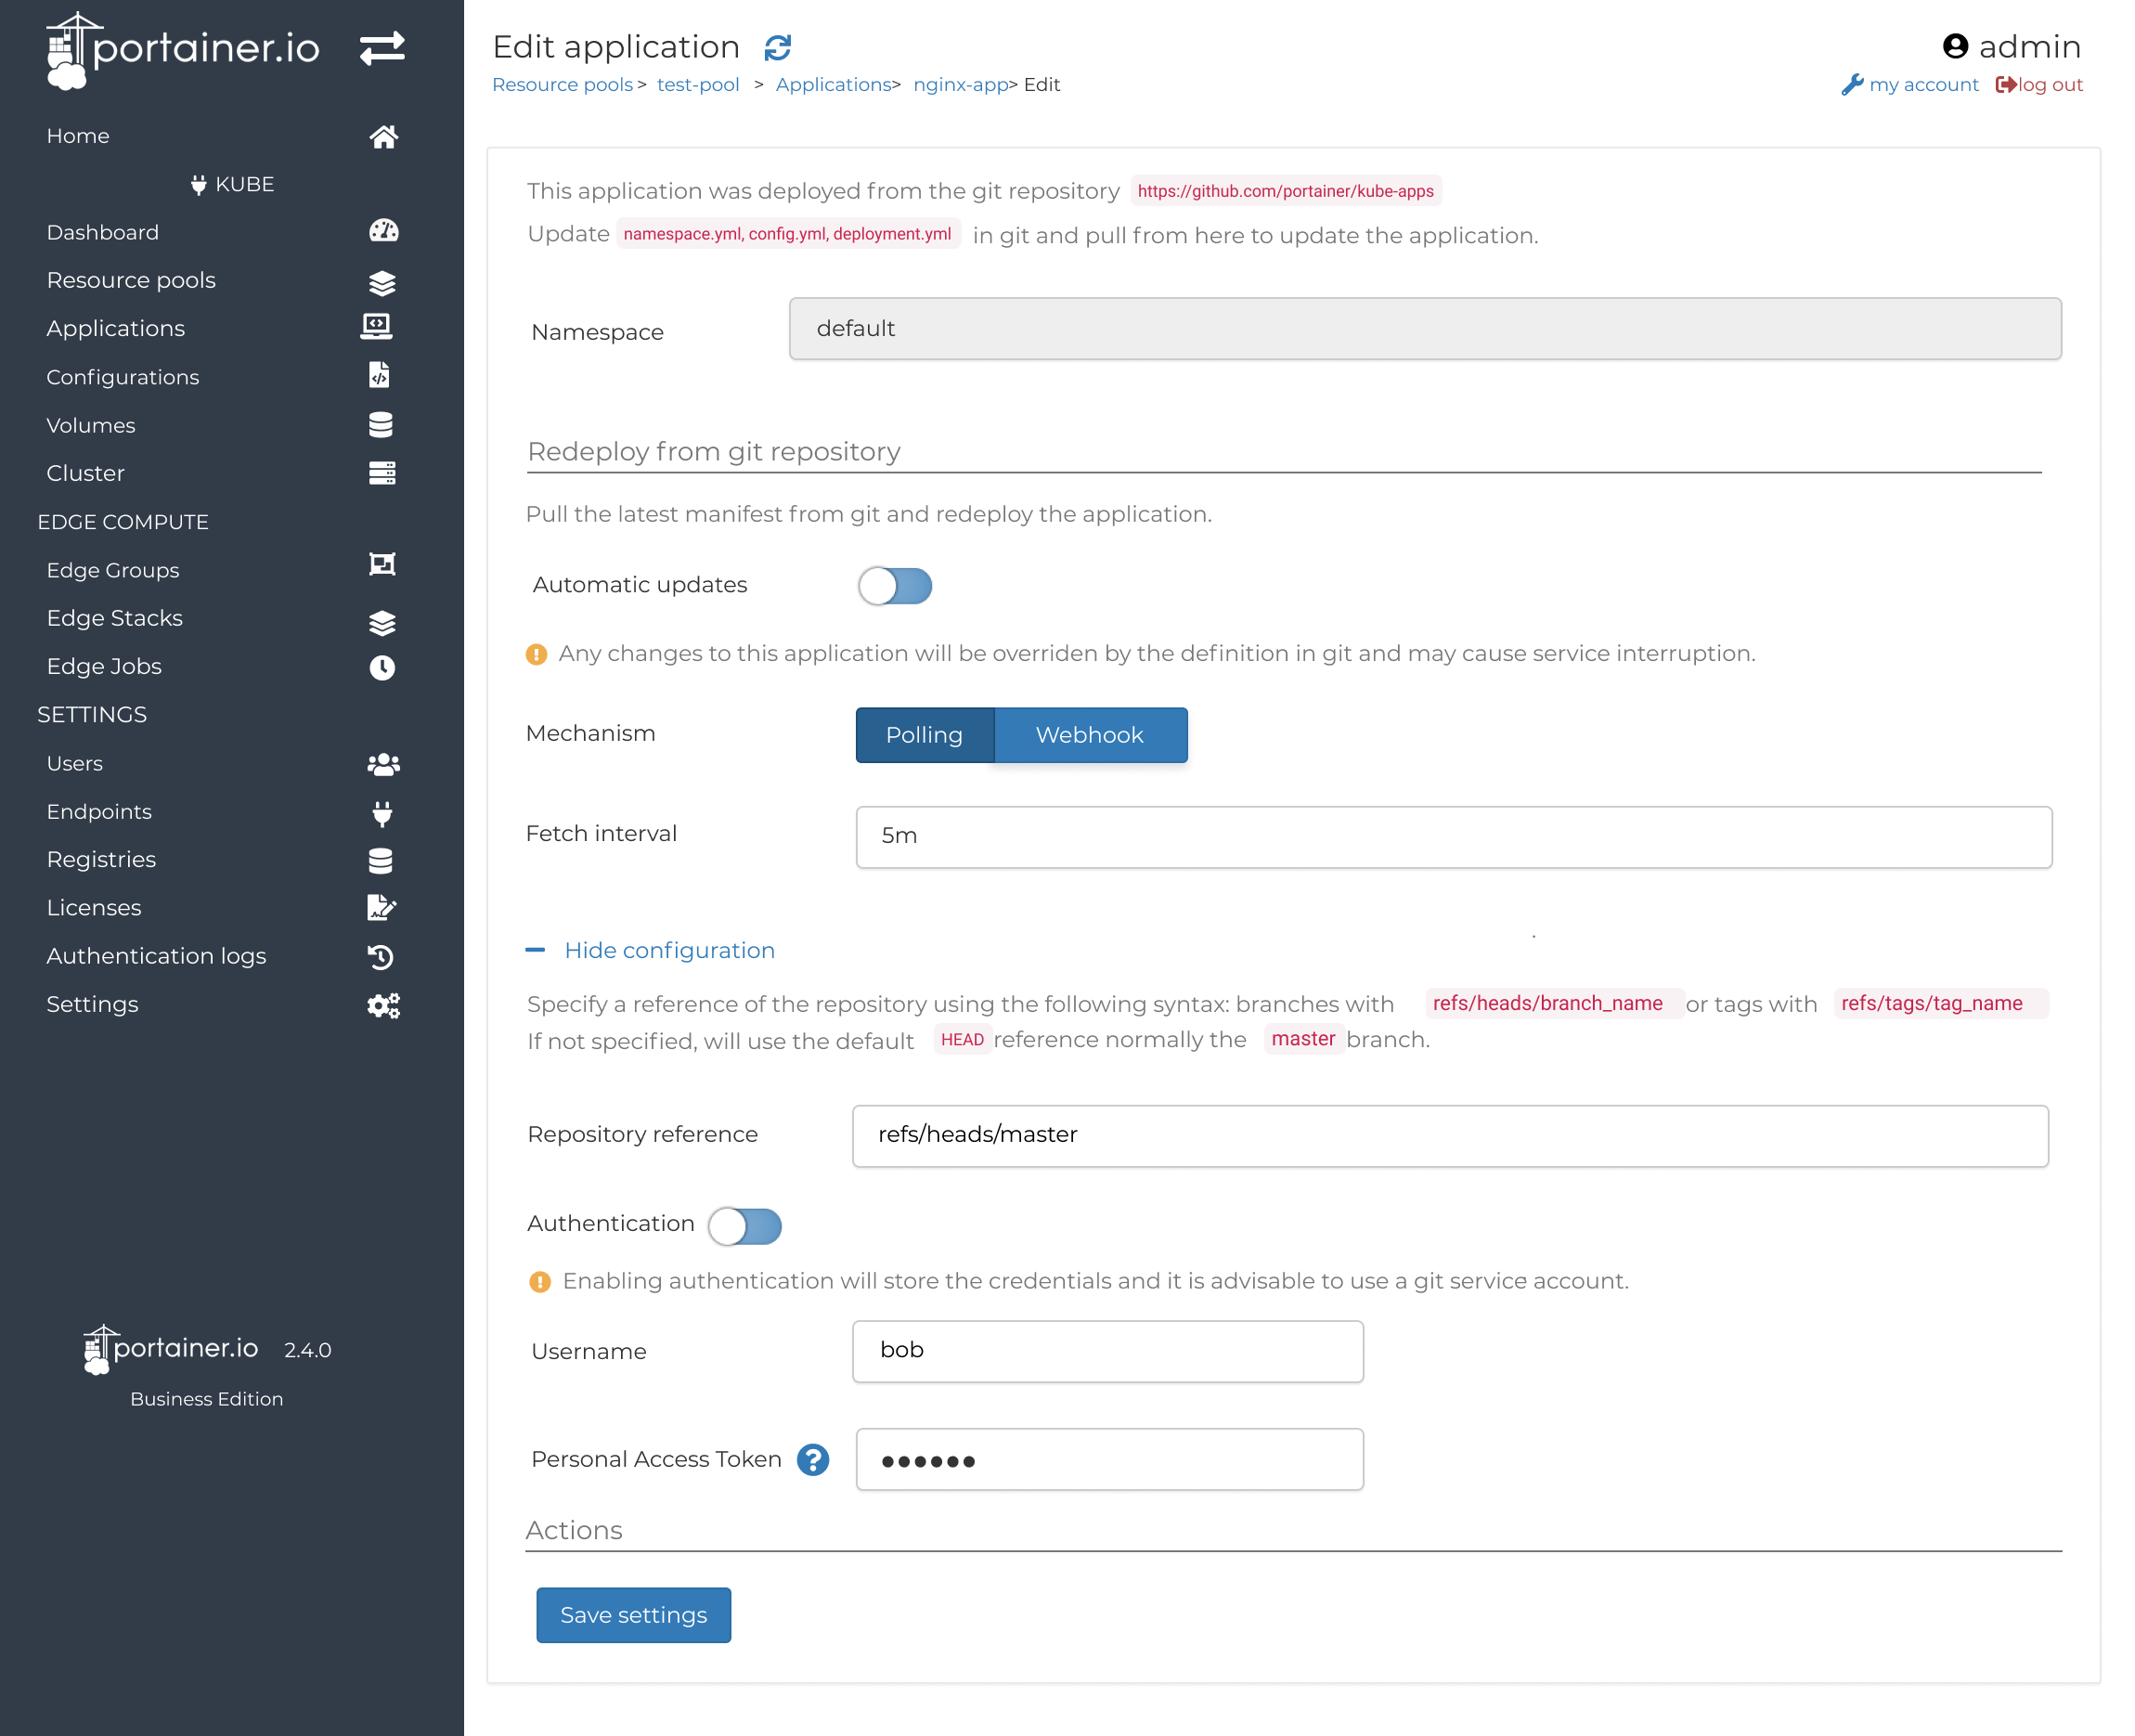This screenshot has width=2135, height=1736.
Task: Open Settings in the sidebar
Action: coord(92,1004)
